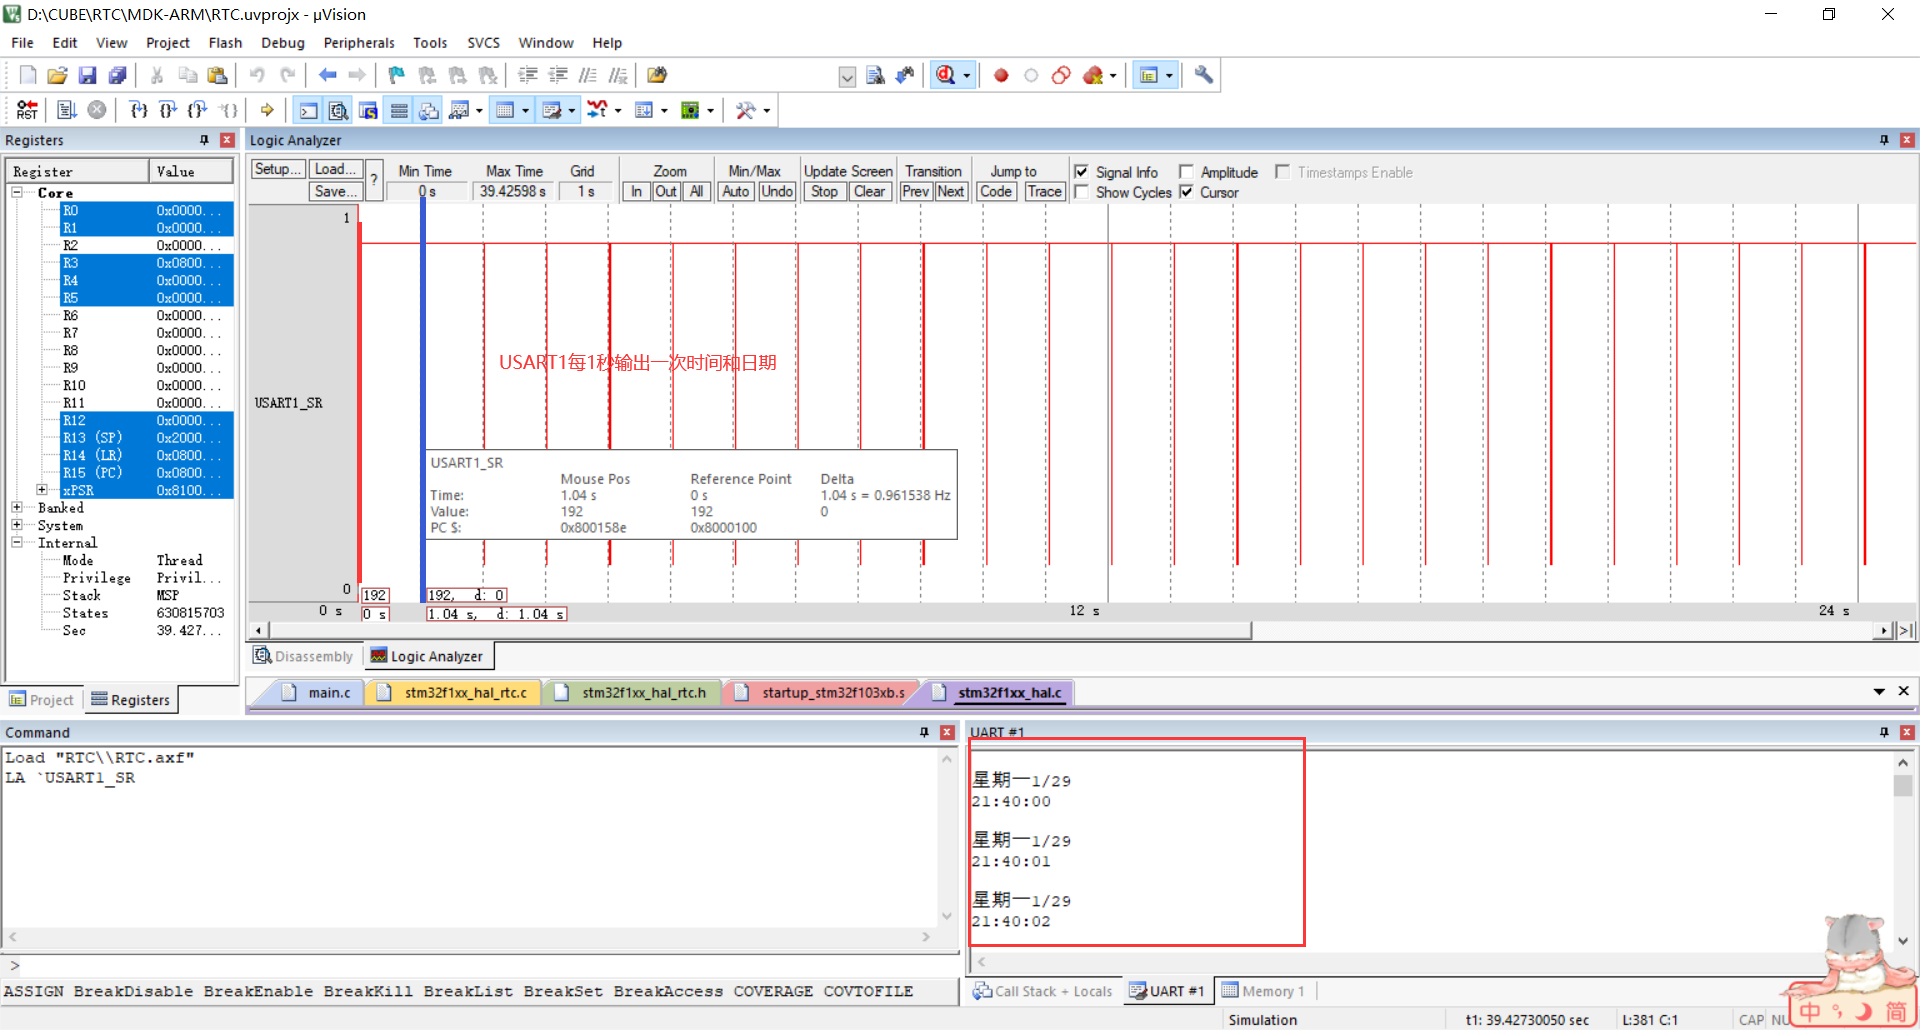
Task: Toggle the Call Stack window icon
Action: pyautogui.click(x=429, y=110)
